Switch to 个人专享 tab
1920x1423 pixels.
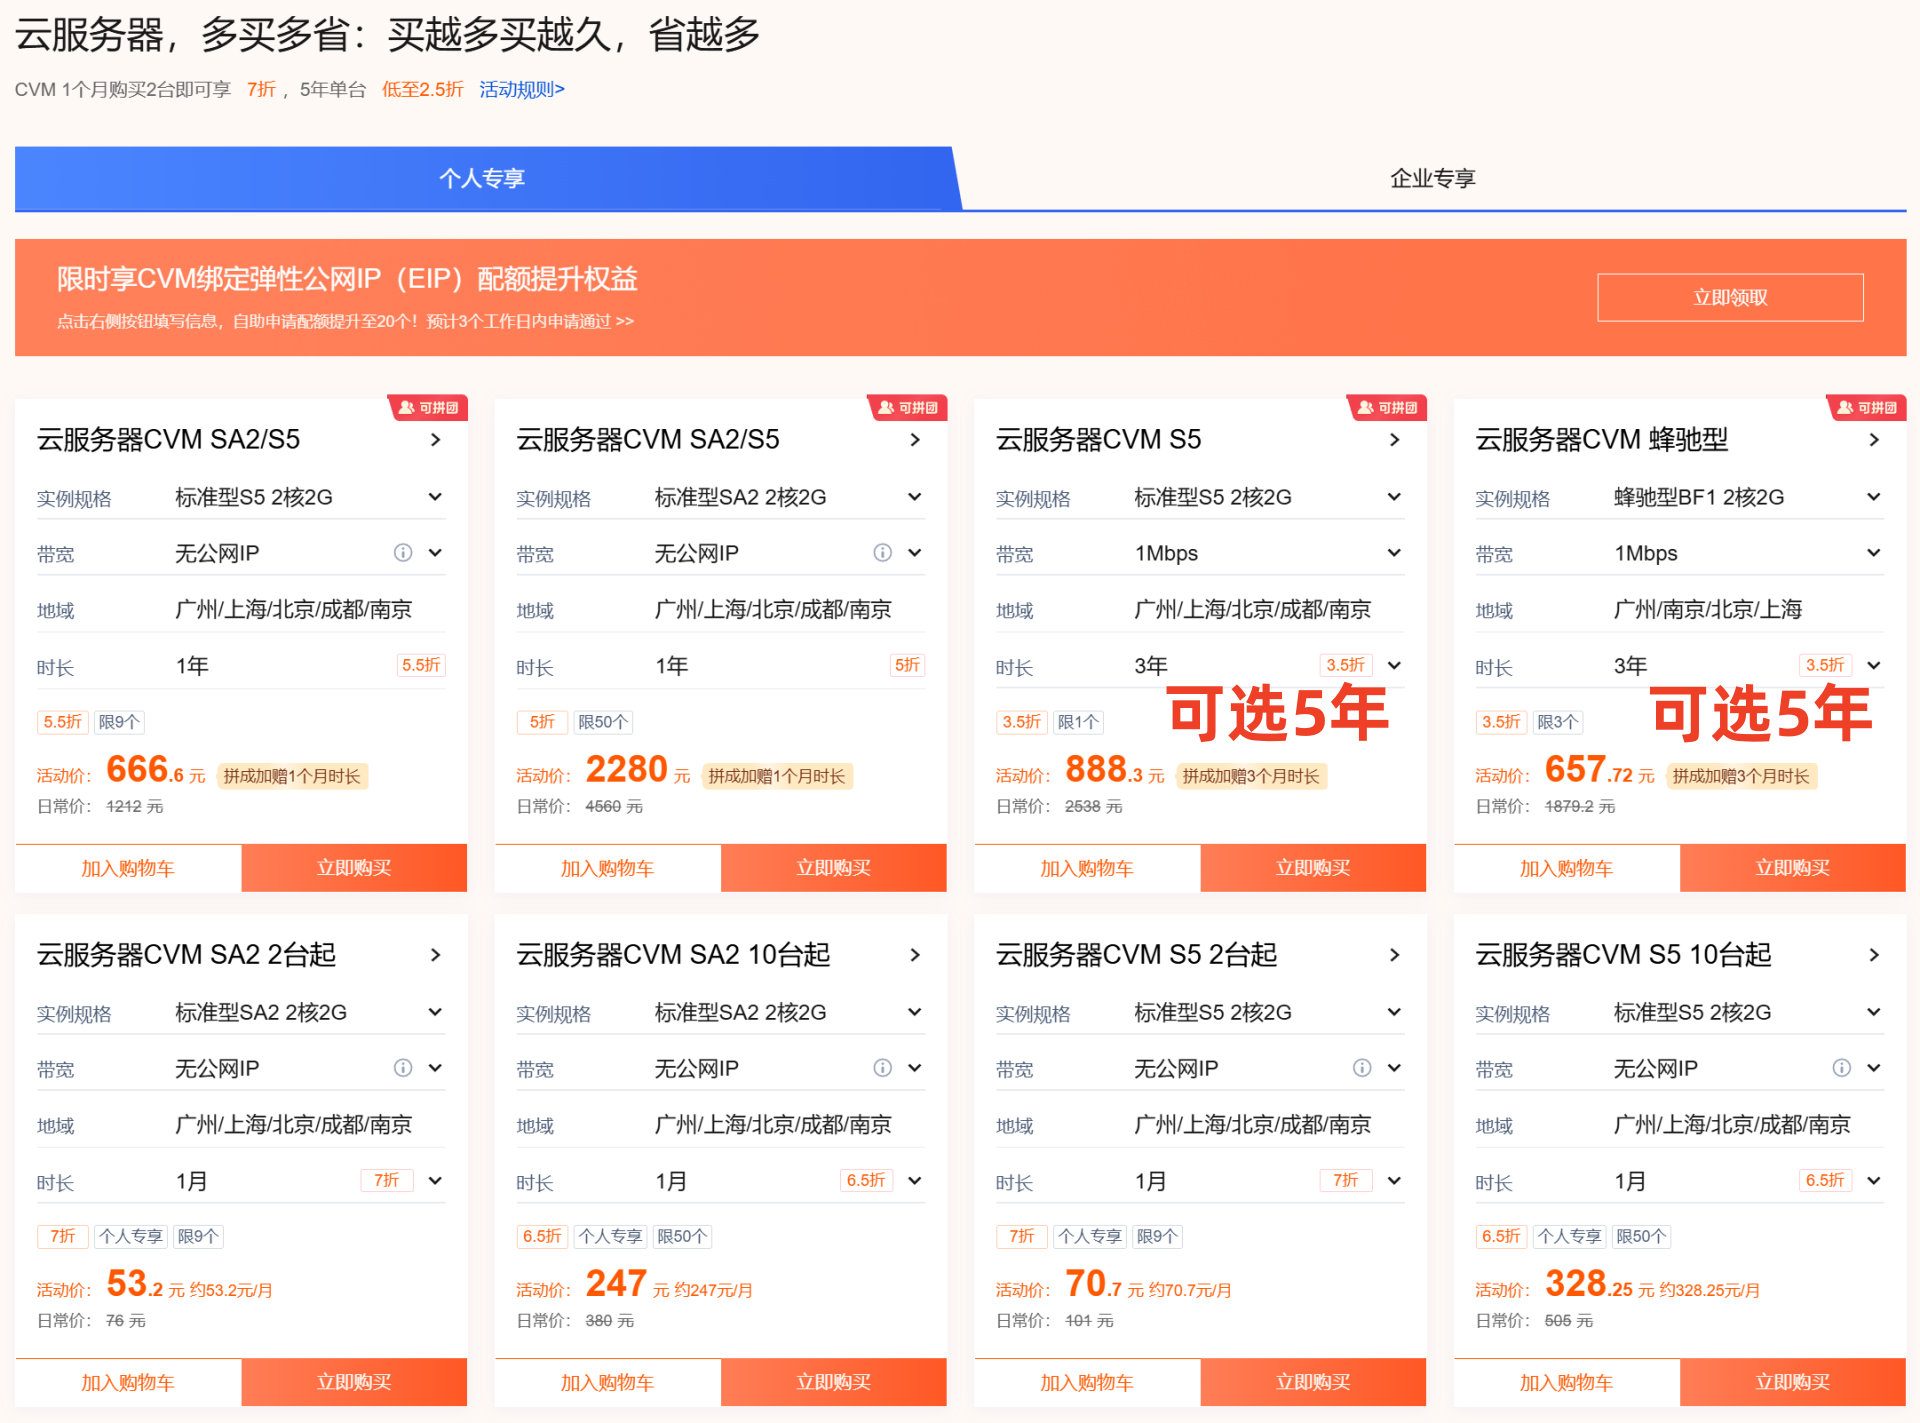pyautogui.click(x=482, y=178)
